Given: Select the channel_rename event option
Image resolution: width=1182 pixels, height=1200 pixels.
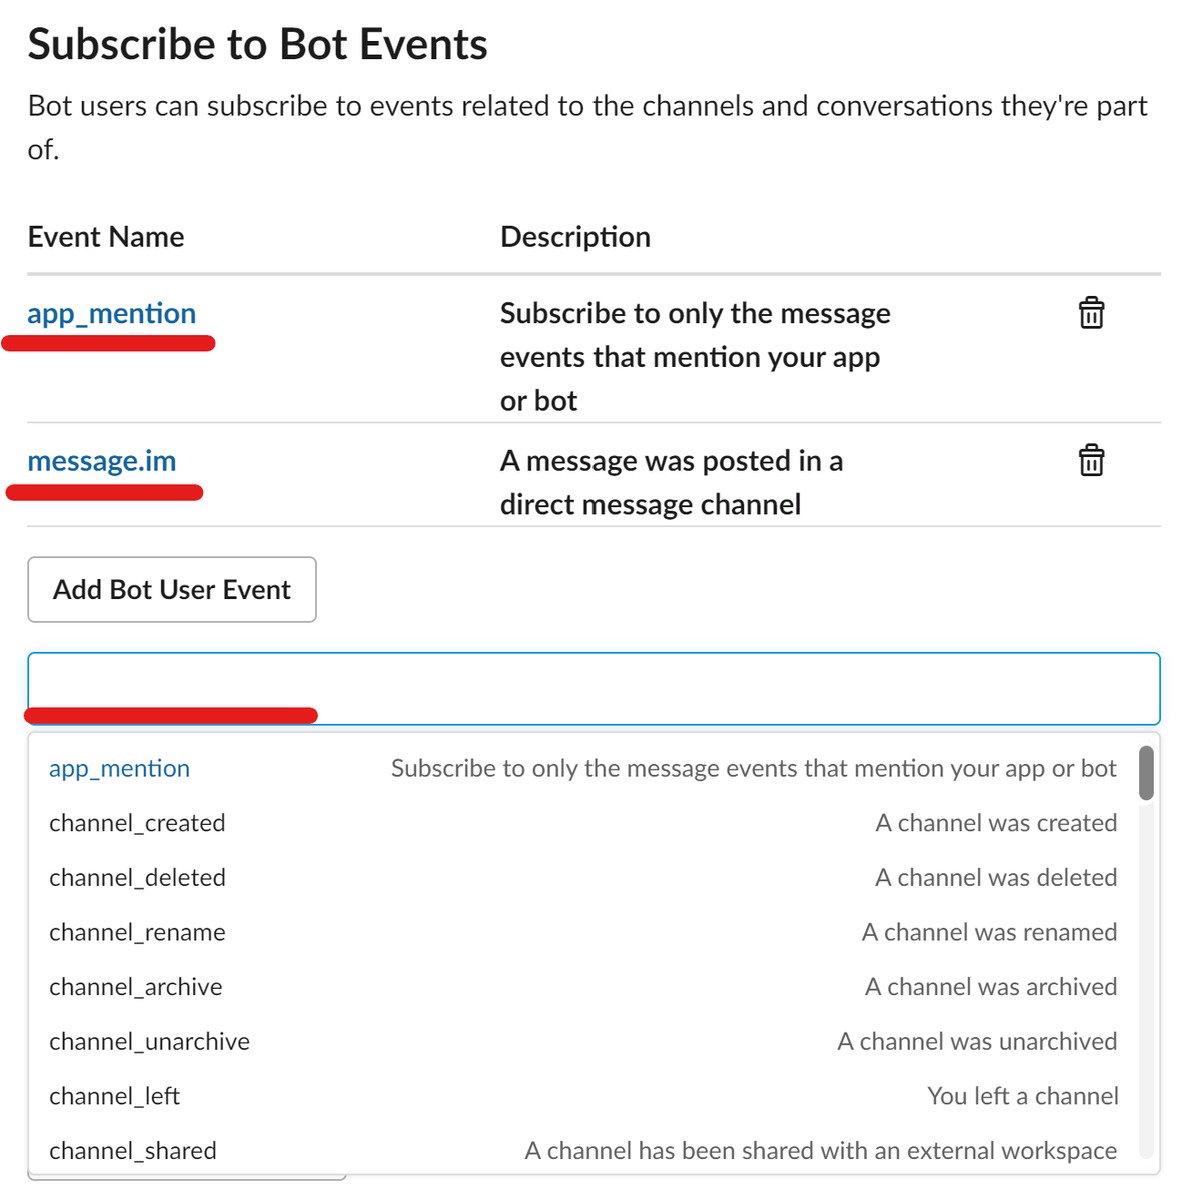Looking at the screenshot, I should [x=583, y=932].
